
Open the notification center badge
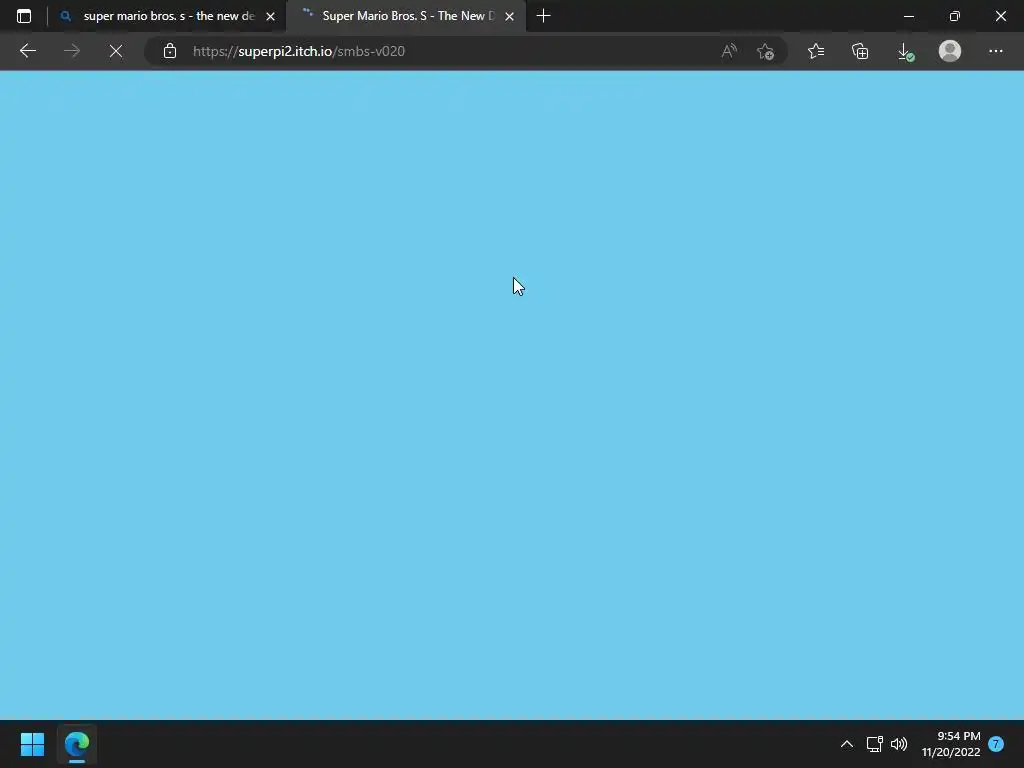click(995, 744)
